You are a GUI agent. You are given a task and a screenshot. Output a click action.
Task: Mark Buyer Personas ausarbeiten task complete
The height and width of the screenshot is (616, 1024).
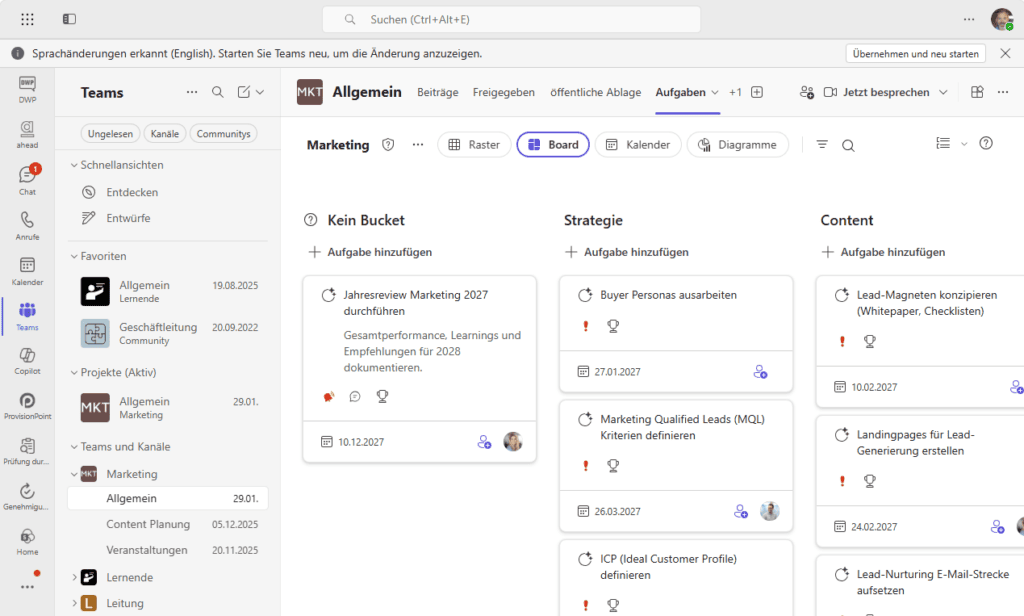coord(585,295)
